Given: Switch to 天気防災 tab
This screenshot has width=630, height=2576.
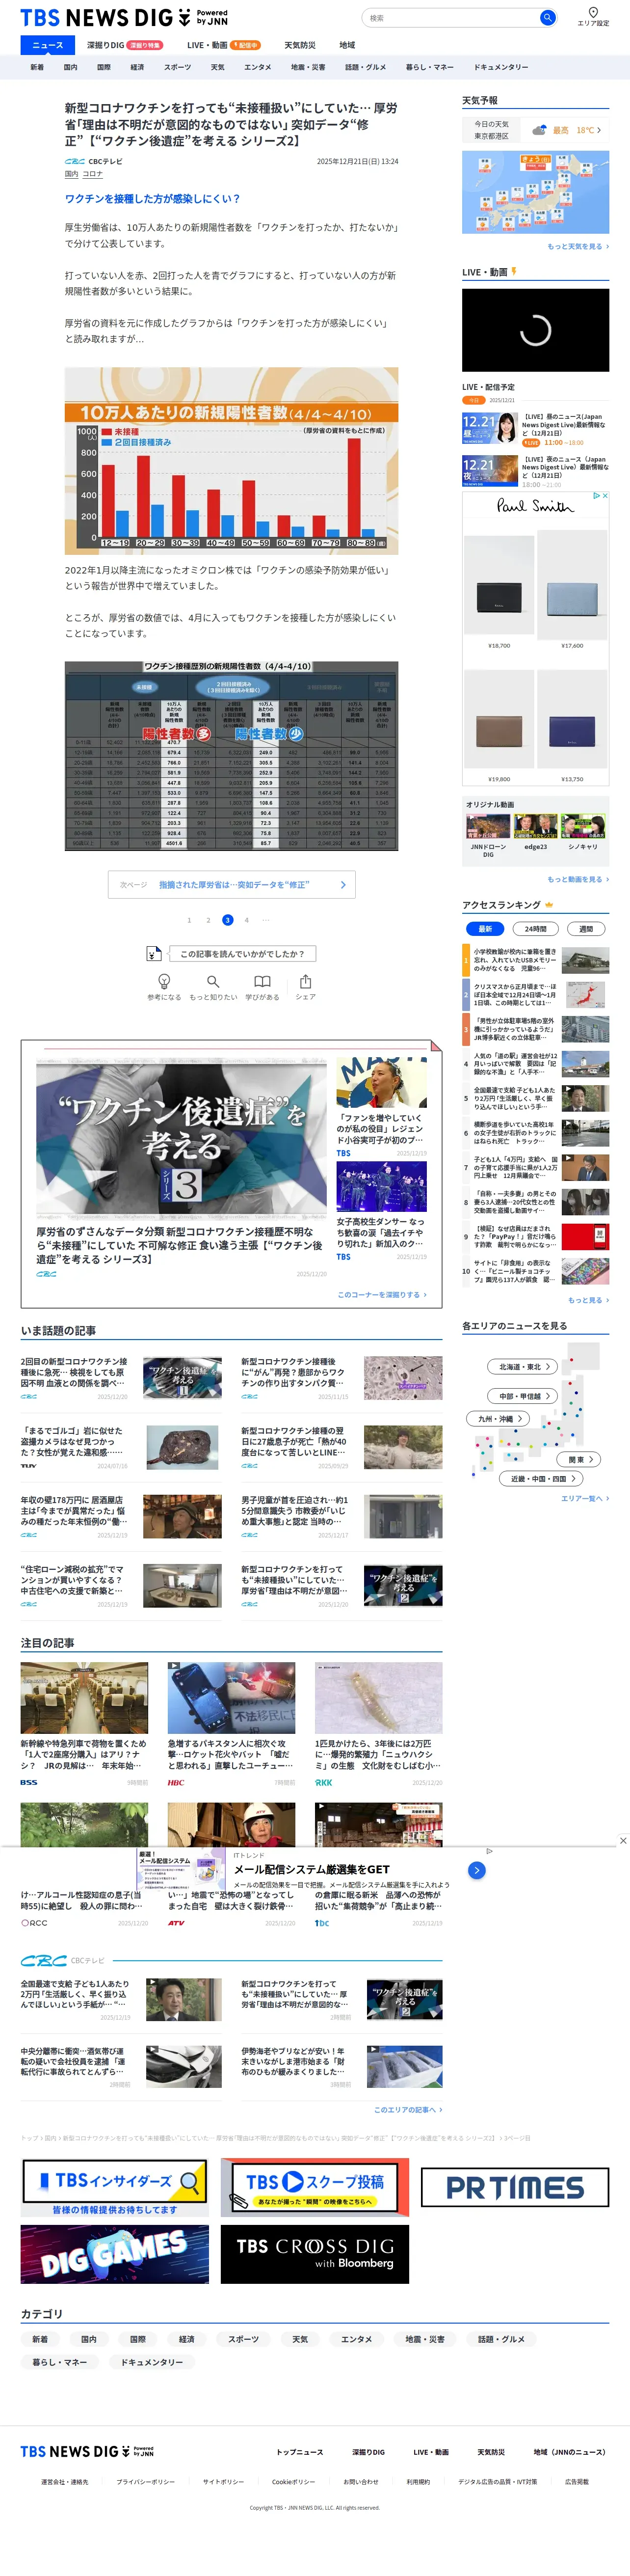Looking at the screenshot, I should 300,45.
